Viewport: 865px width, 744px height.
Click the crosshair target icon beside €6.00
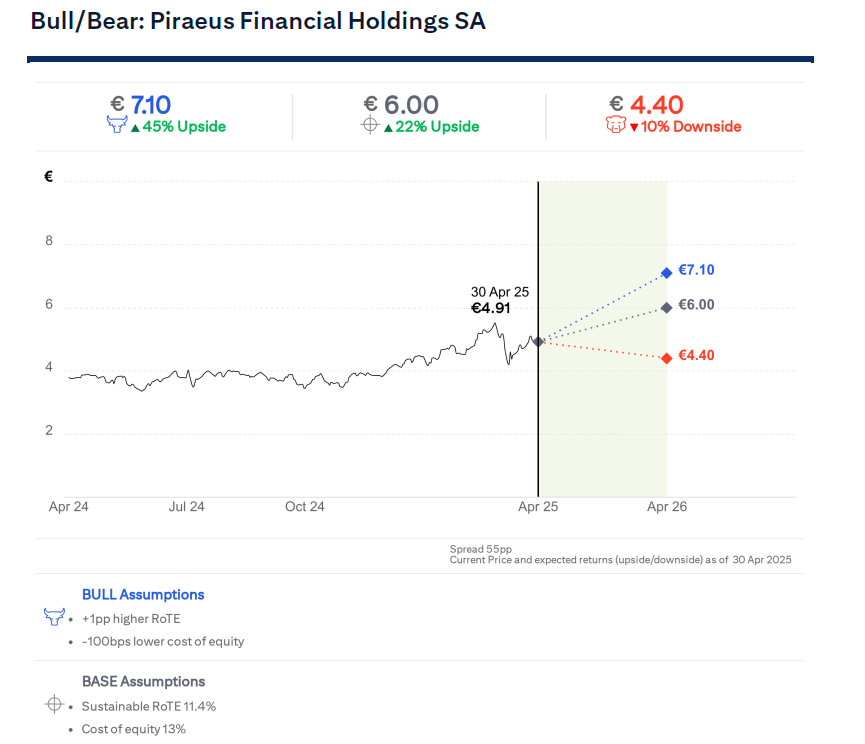tap(370, 126)
